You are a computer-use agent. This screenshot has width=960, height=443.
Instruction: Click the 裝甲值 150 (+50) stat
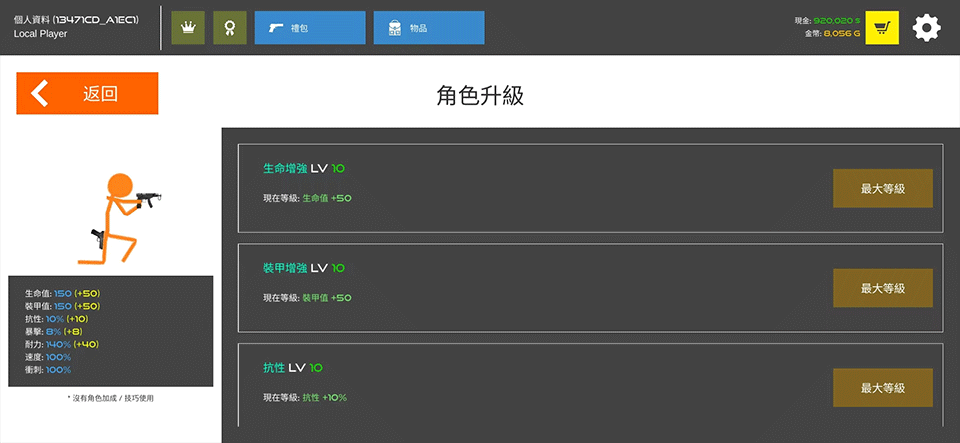[62, 306]
